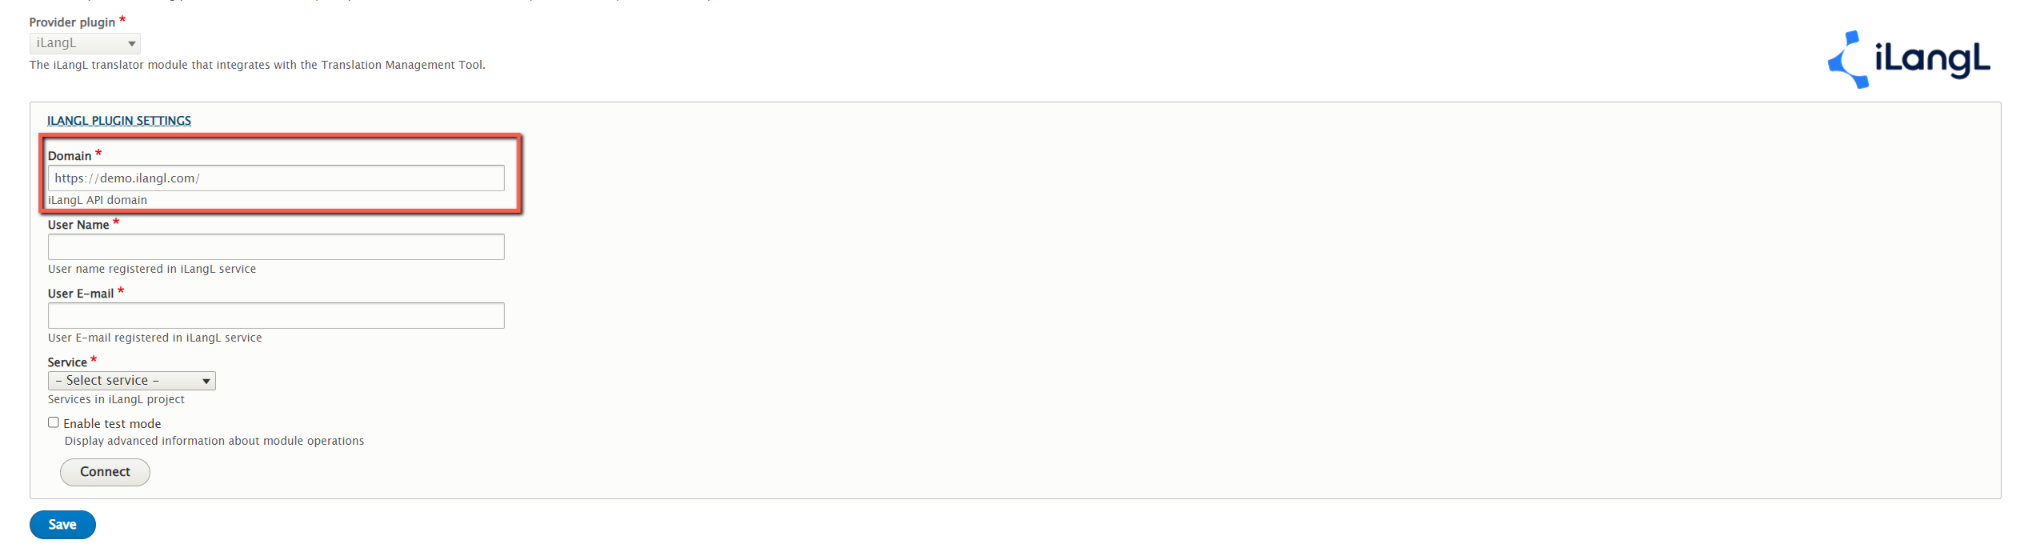Click the blue iLangL logo symbol
Image resolution: width=2031 pixels, height=556 pixels.
(x=1847, y=59)
